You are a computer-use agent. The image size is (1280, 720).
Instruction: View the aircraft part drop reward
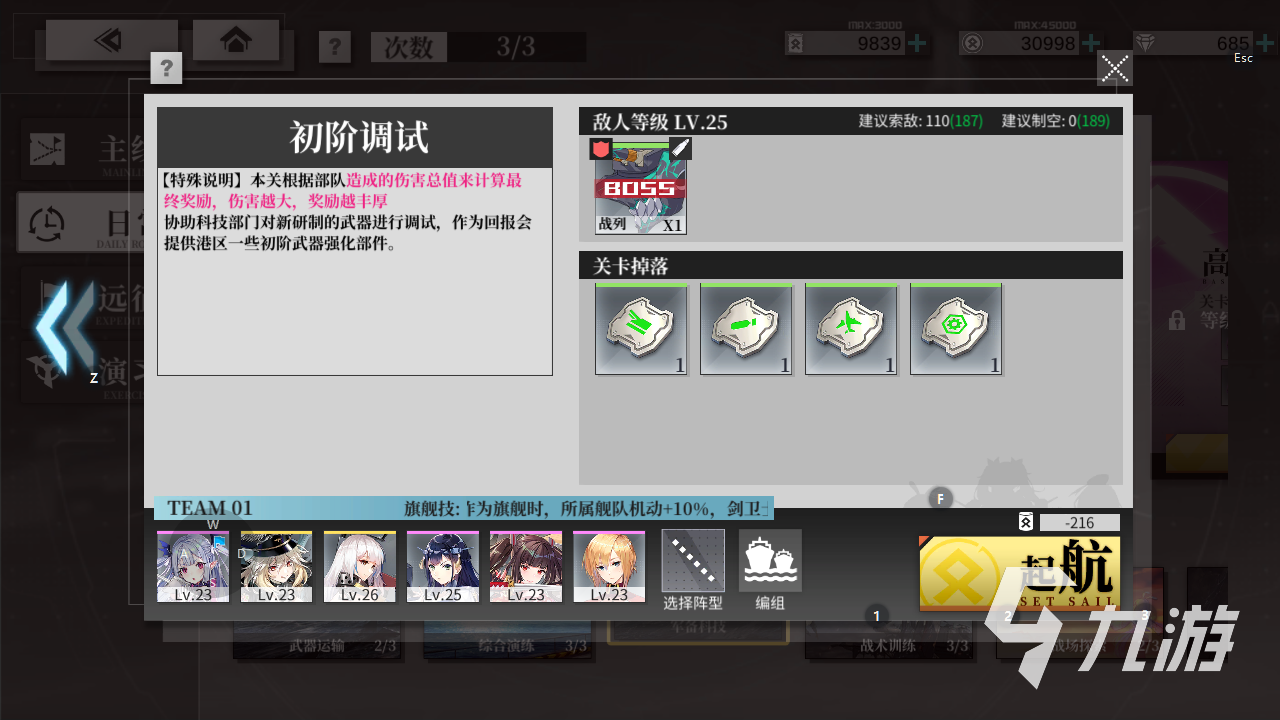[x=851, y=329]
